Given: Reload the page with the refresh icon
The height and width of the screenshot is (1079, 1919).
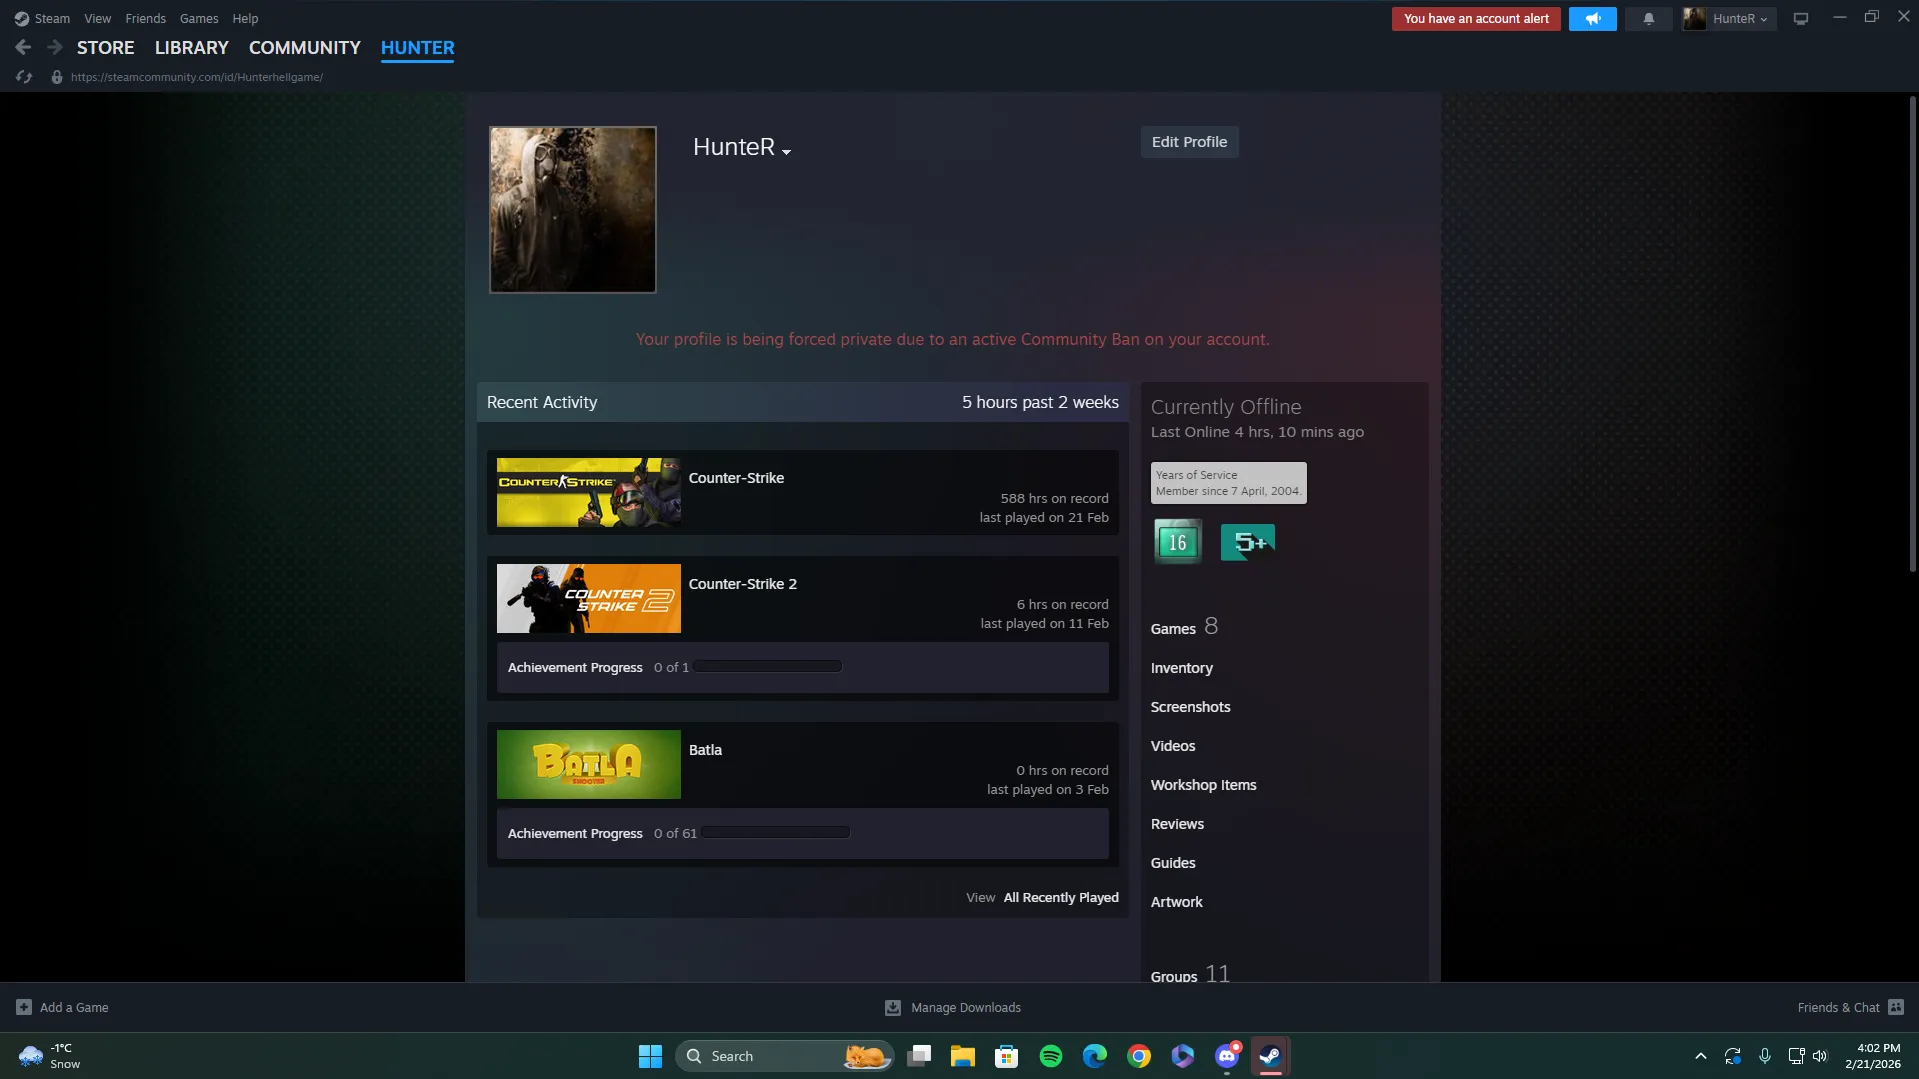Looking at the screenshot, I should 24,77.
